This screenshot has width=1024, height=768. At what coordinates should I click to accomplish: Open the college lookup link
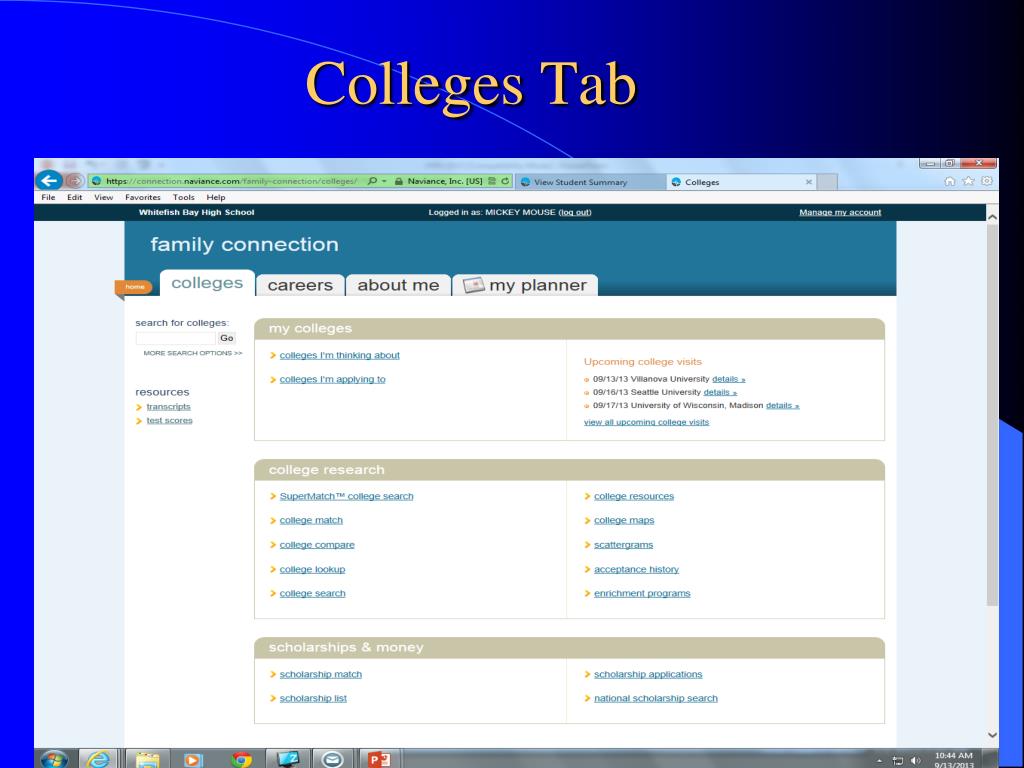(312, 569)
